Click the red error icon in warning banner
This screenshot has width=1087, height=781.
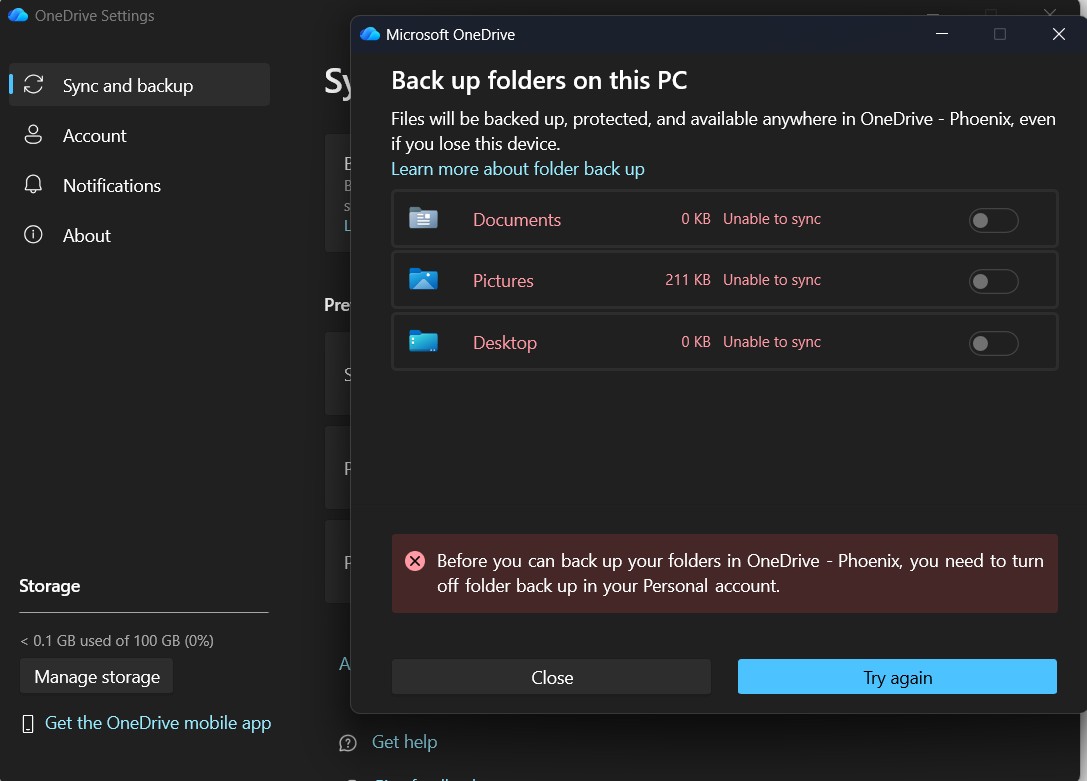click(x=416, y=561)
